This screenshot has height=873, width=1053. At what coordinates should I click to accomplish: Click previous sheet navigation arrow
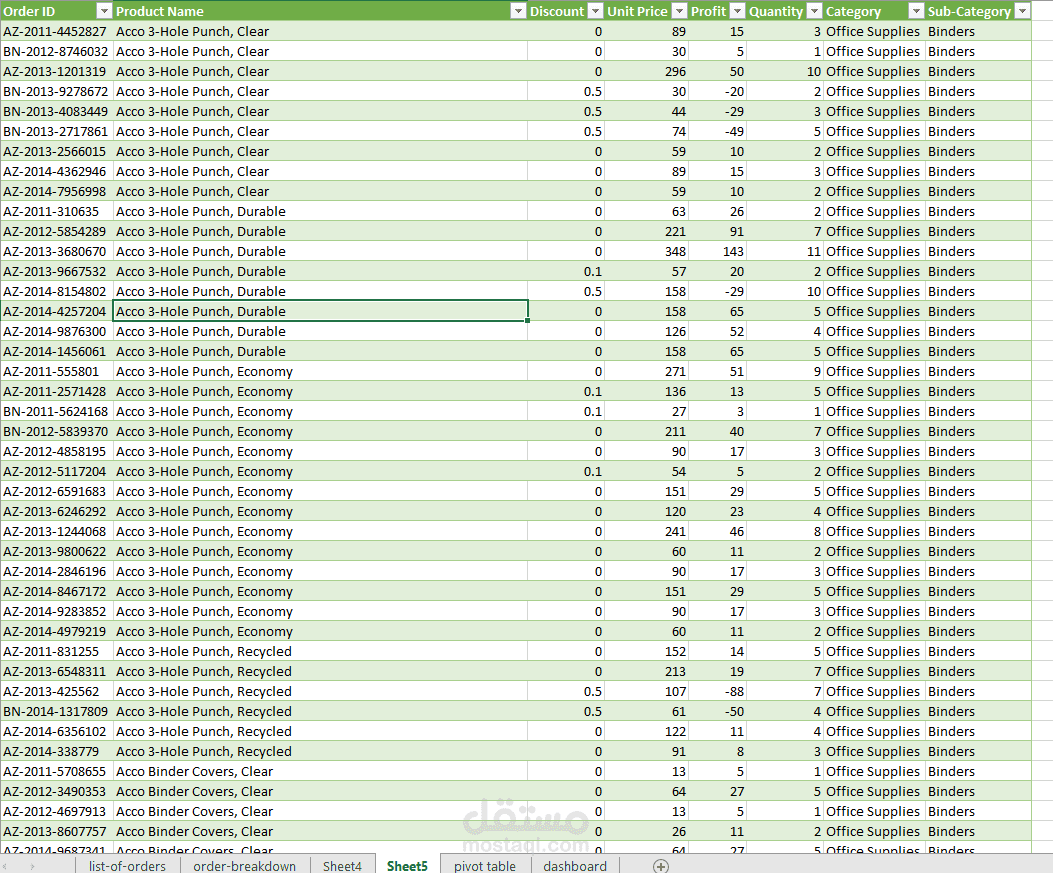6,866
